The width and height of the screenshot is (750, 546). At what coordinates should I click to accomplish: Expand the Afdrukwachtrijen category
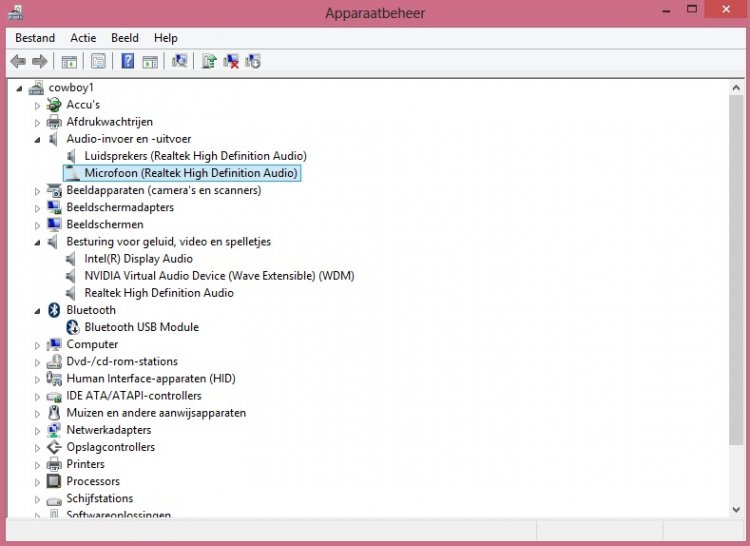(37, 122)
